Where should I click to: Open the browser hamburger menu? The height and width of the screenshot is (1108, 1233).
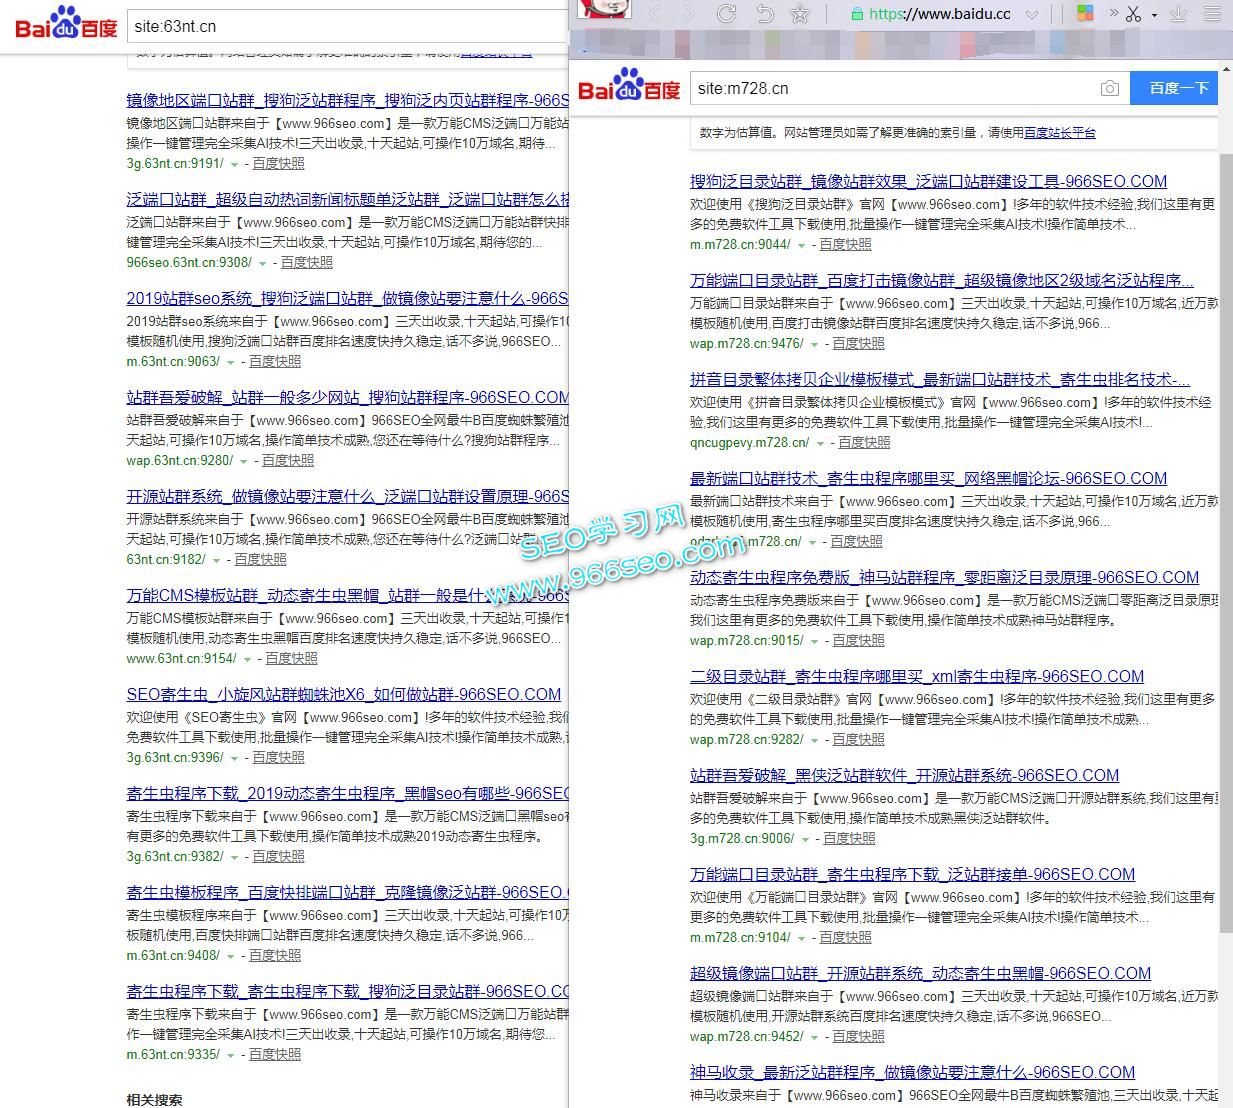(x=1212, y=14)
